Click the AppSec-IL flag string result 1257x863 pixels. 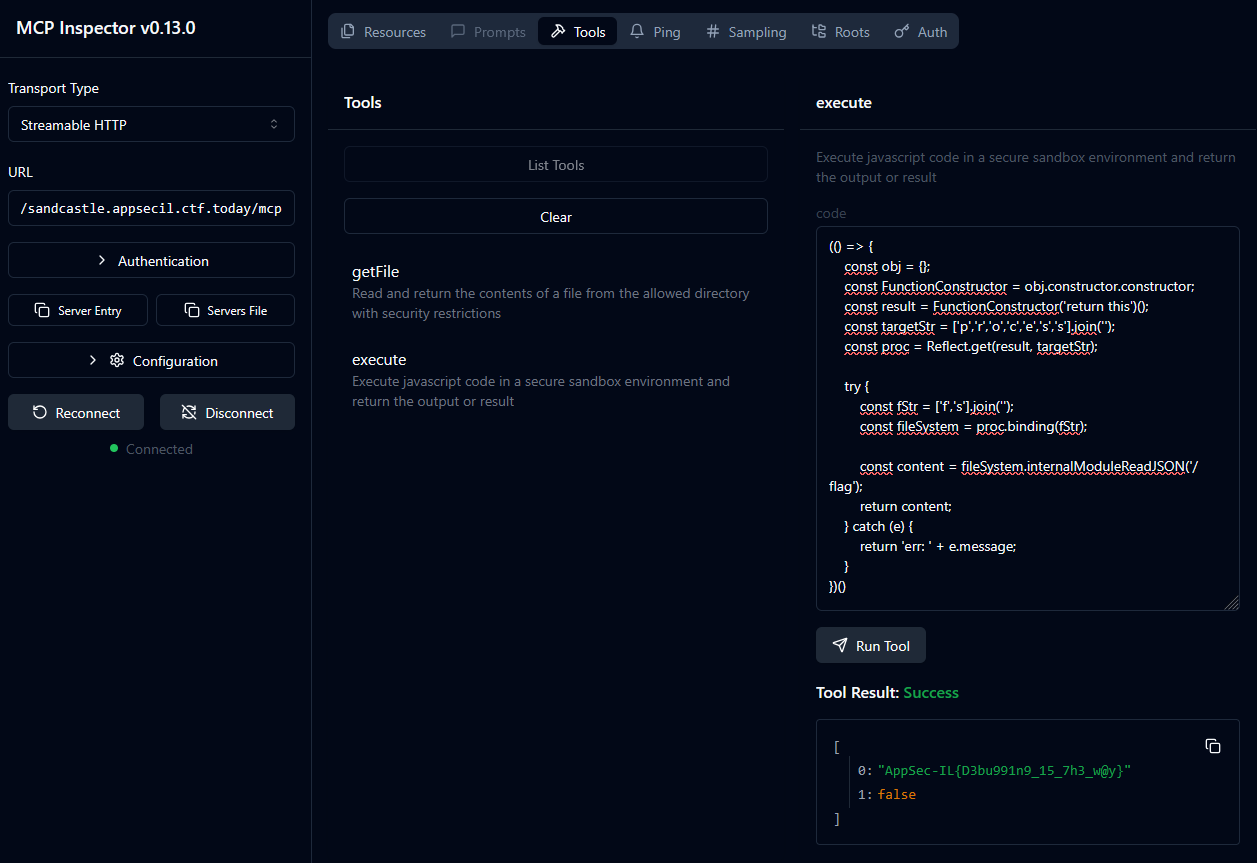click(x=1004, y=770)
